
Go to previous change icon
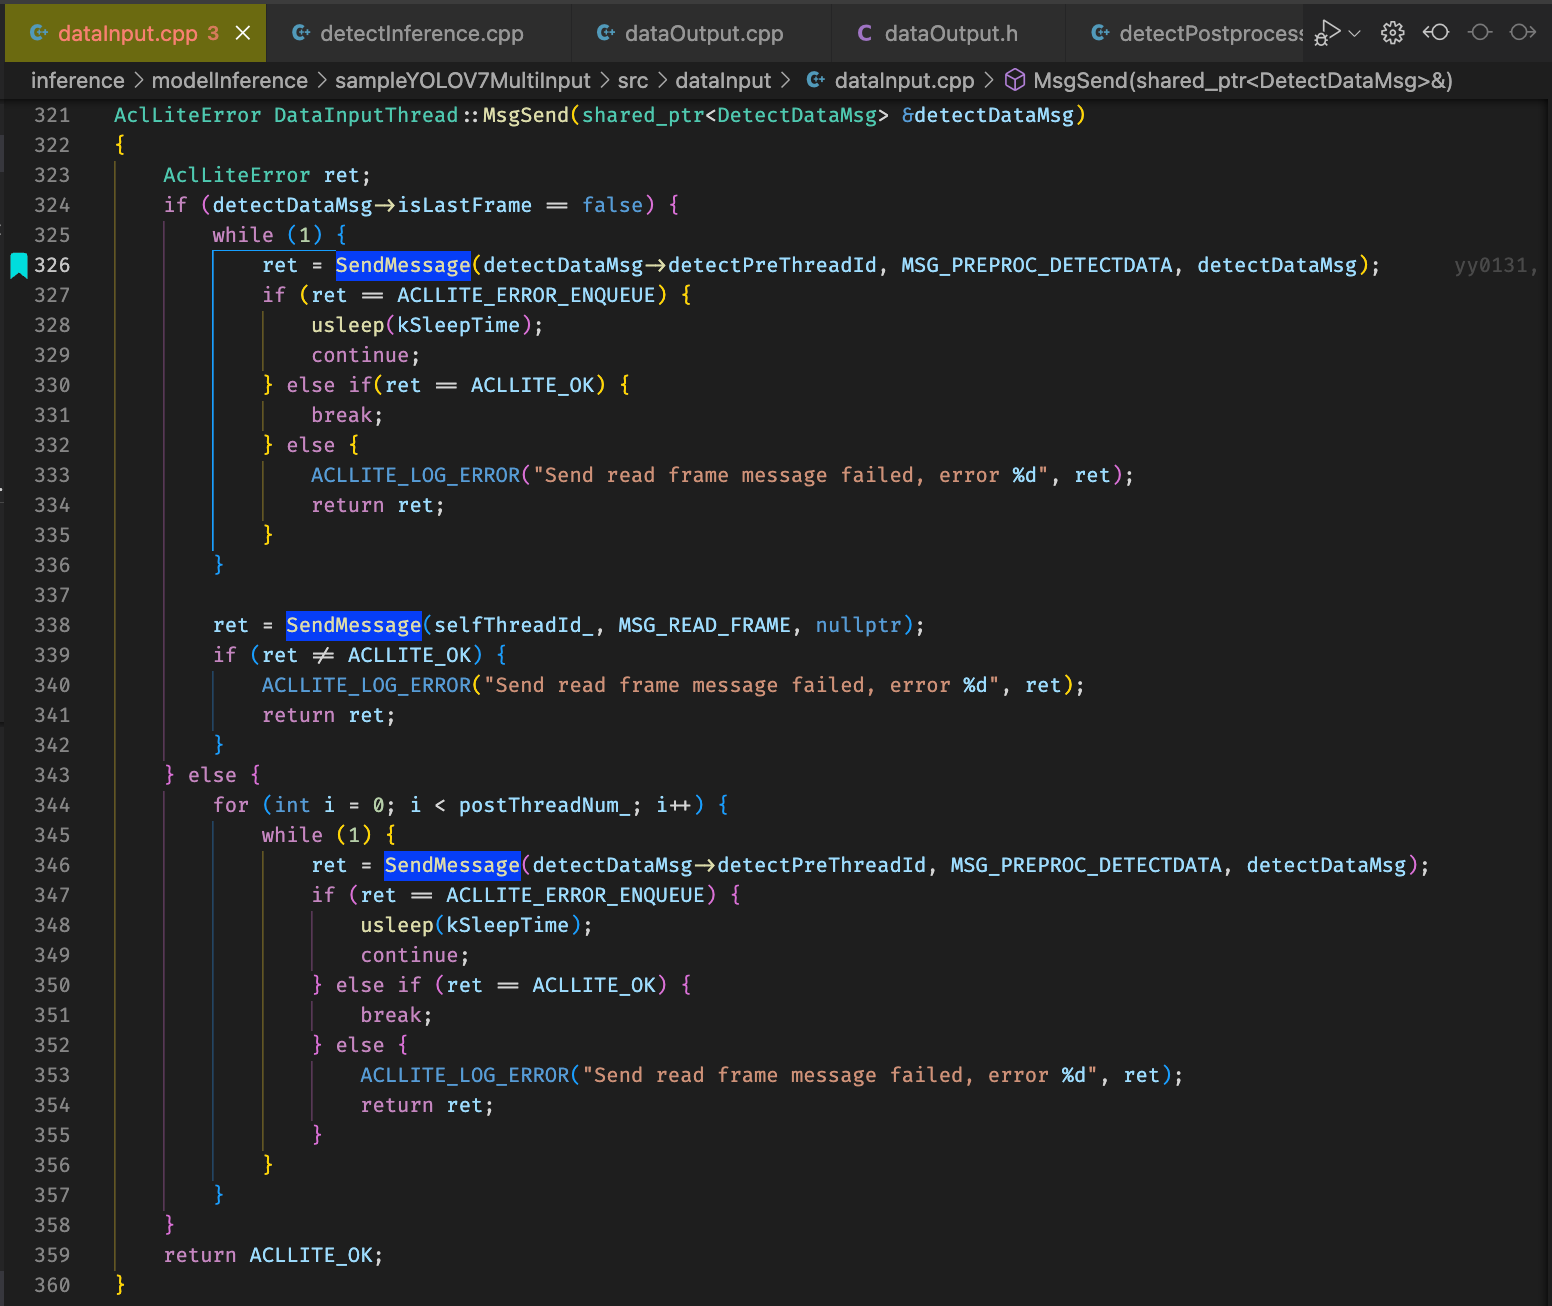(1436, 33)
